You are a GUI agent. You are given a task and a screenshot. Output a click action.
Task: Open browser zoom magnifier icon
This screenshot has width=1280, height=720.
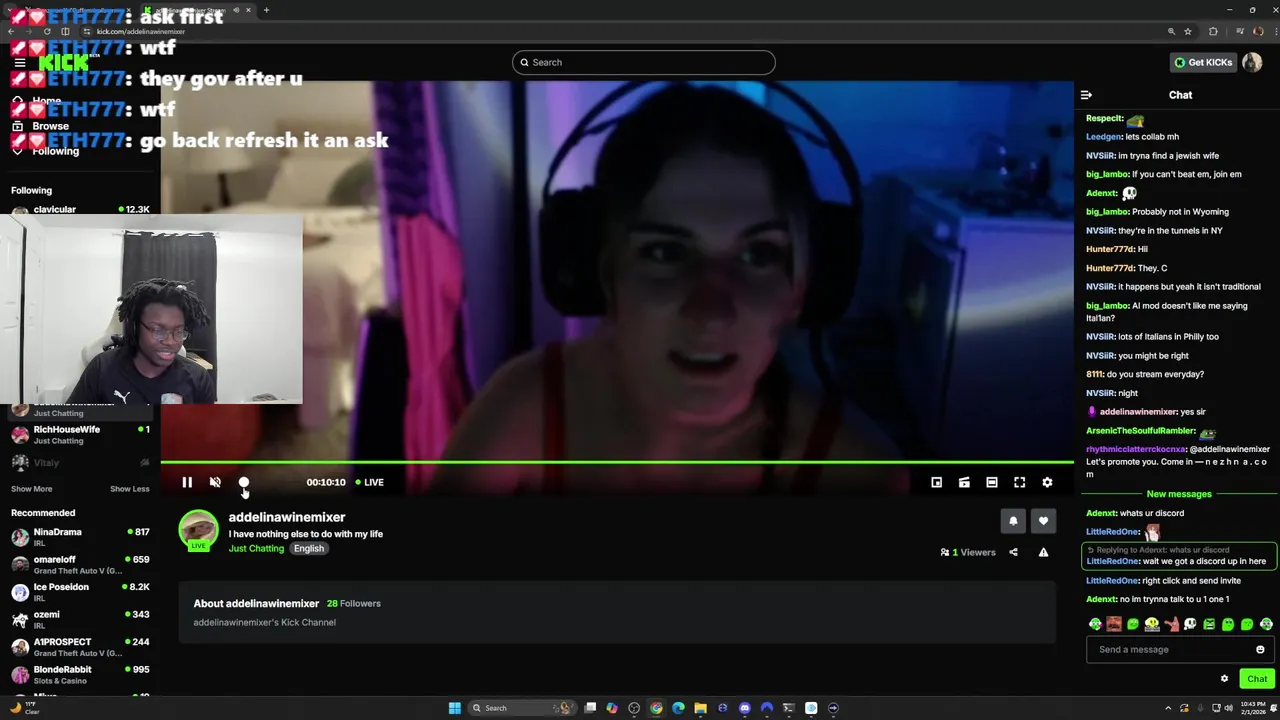(1171, 31)
